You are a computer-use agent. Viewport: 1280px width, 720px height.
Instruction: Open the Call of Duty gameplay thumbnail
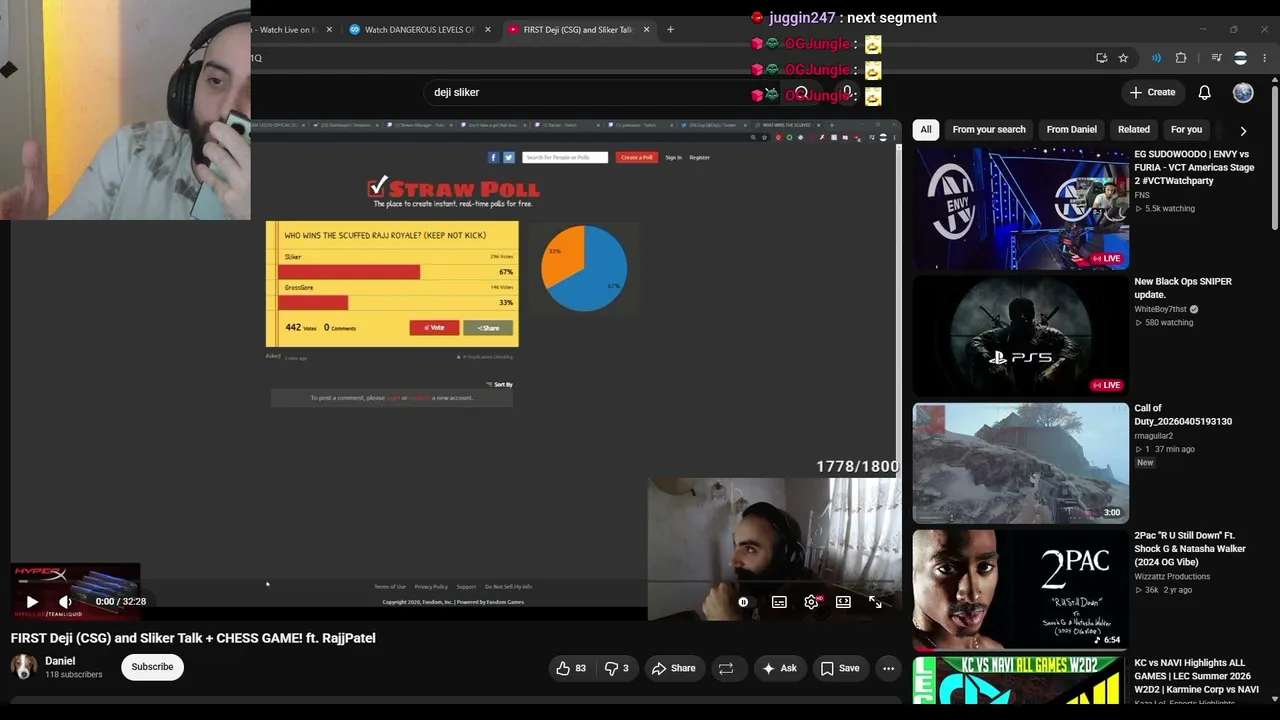click(1021, 463)
